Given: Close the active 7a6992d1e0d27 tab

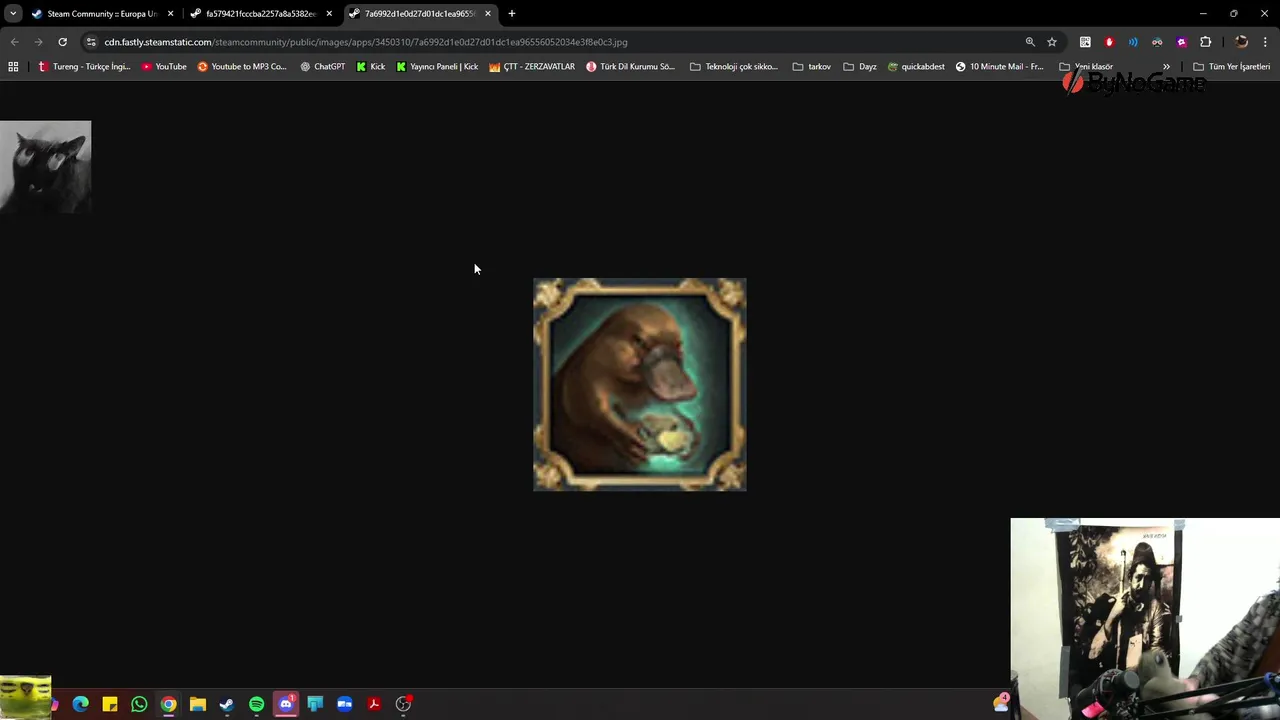Looking at the screenshot, I should click(488, 14).
